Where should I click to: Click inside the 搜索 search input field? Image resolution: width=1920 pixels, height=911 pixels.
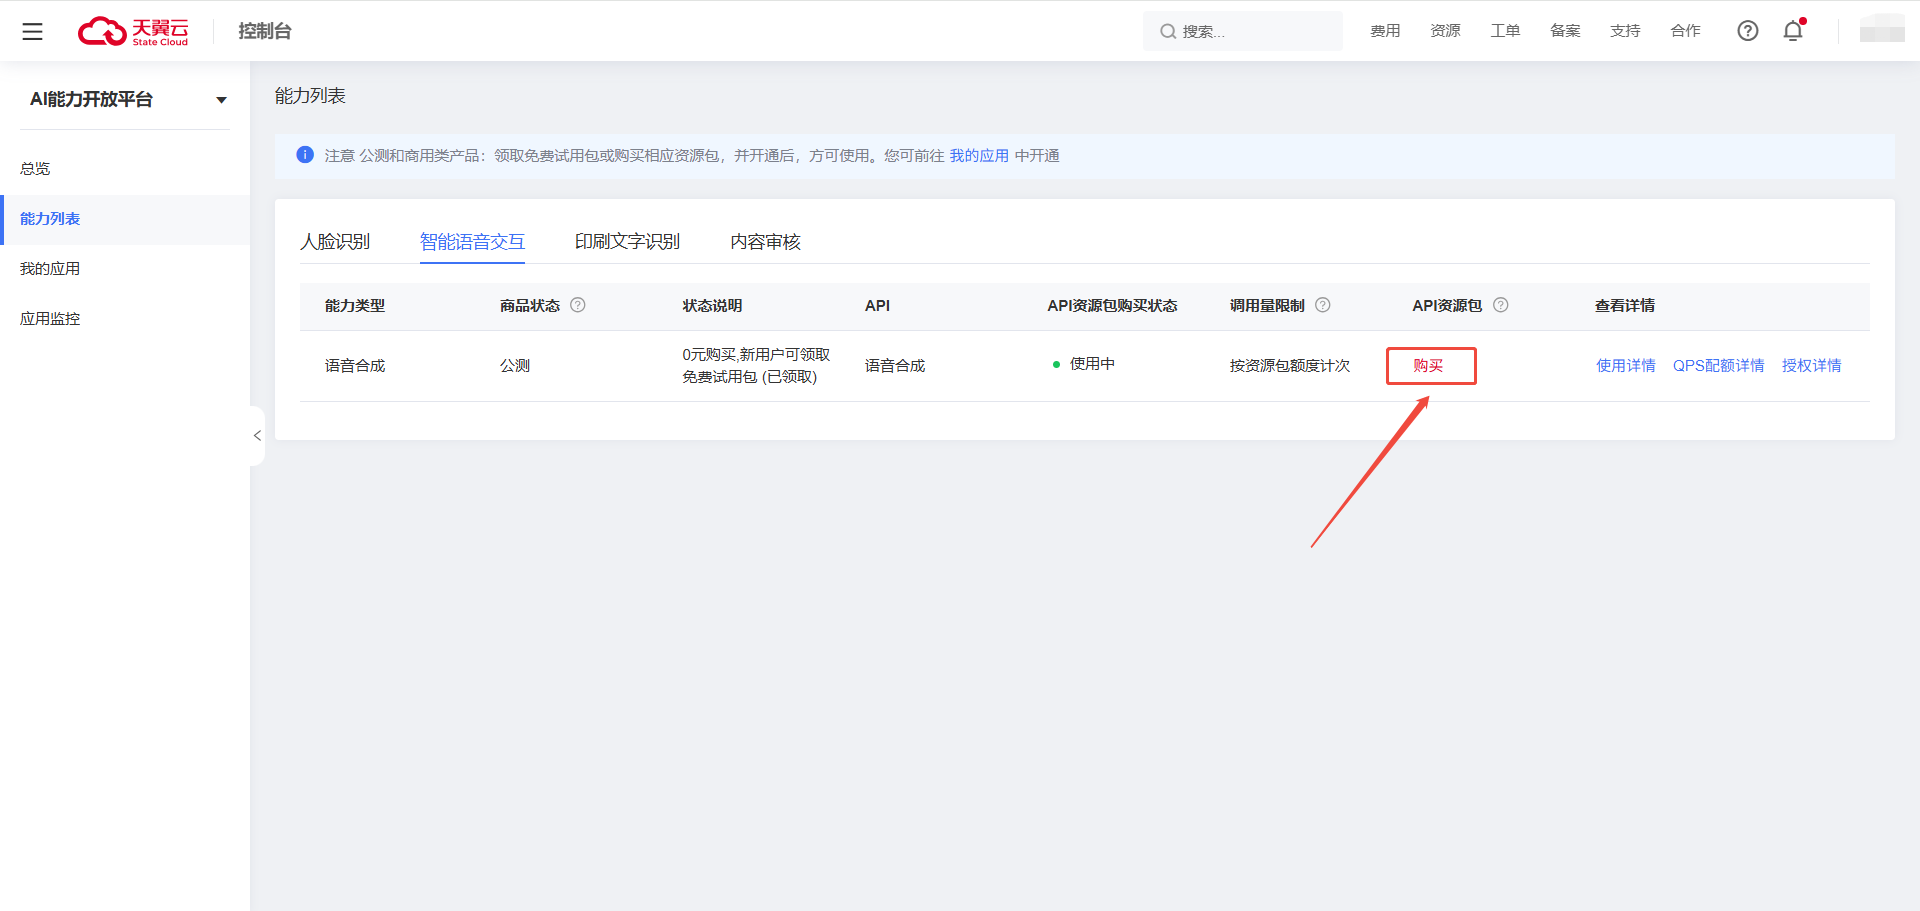(1240, 31)
